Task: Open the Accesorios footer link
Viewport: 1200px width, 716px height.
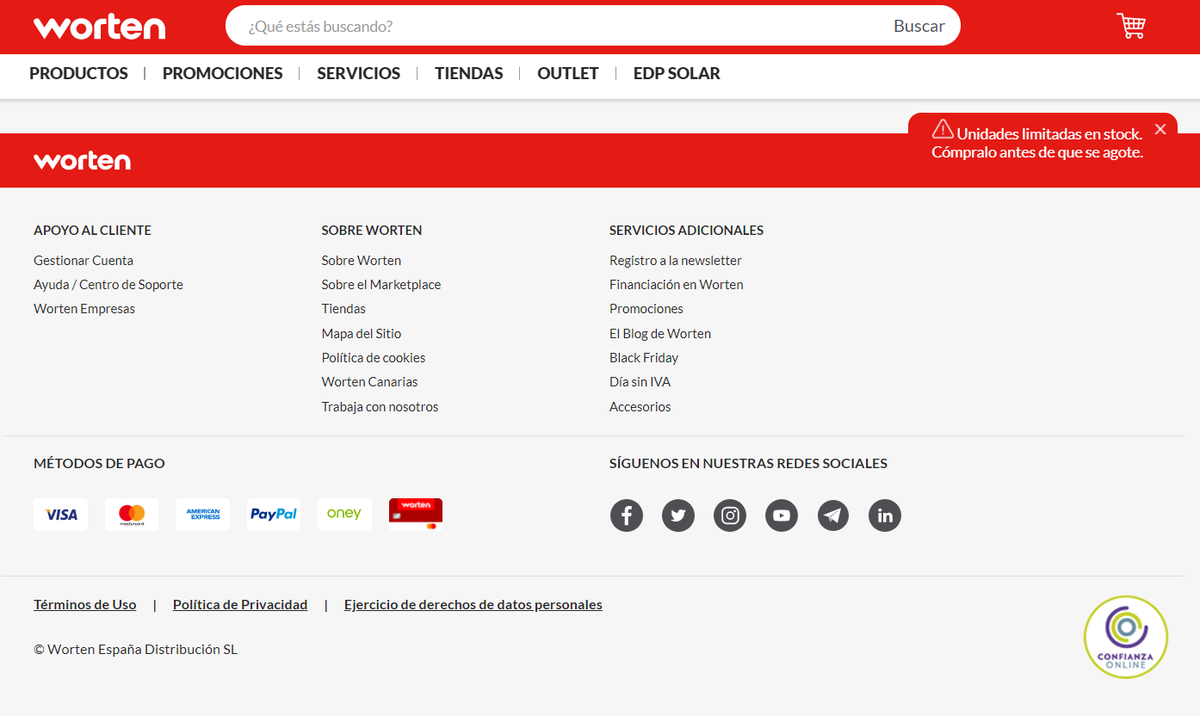Action: coord(640,406)
